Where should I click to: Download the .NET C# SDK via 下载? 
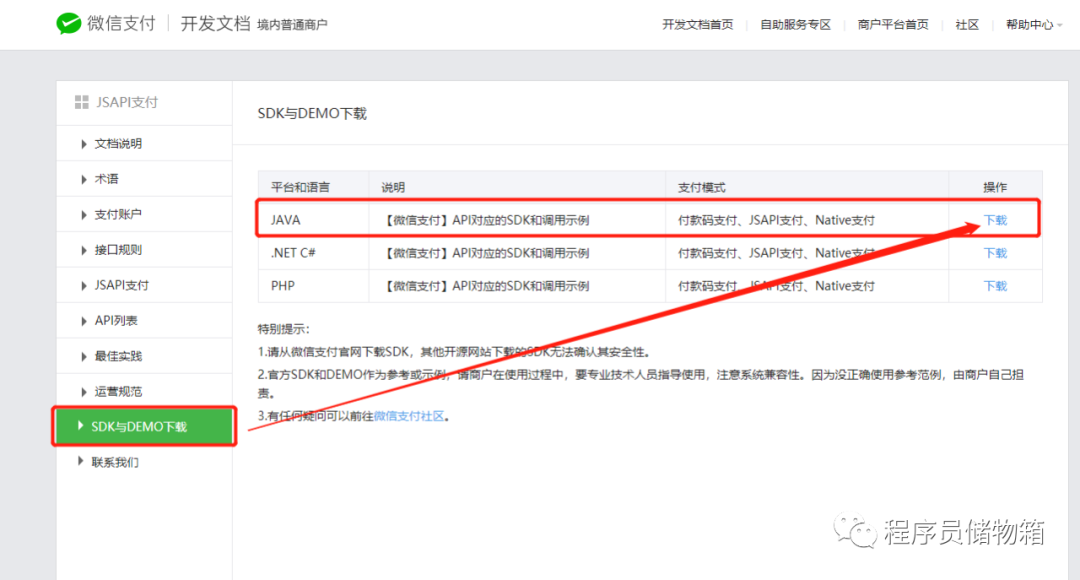click(x=995, y=253)
